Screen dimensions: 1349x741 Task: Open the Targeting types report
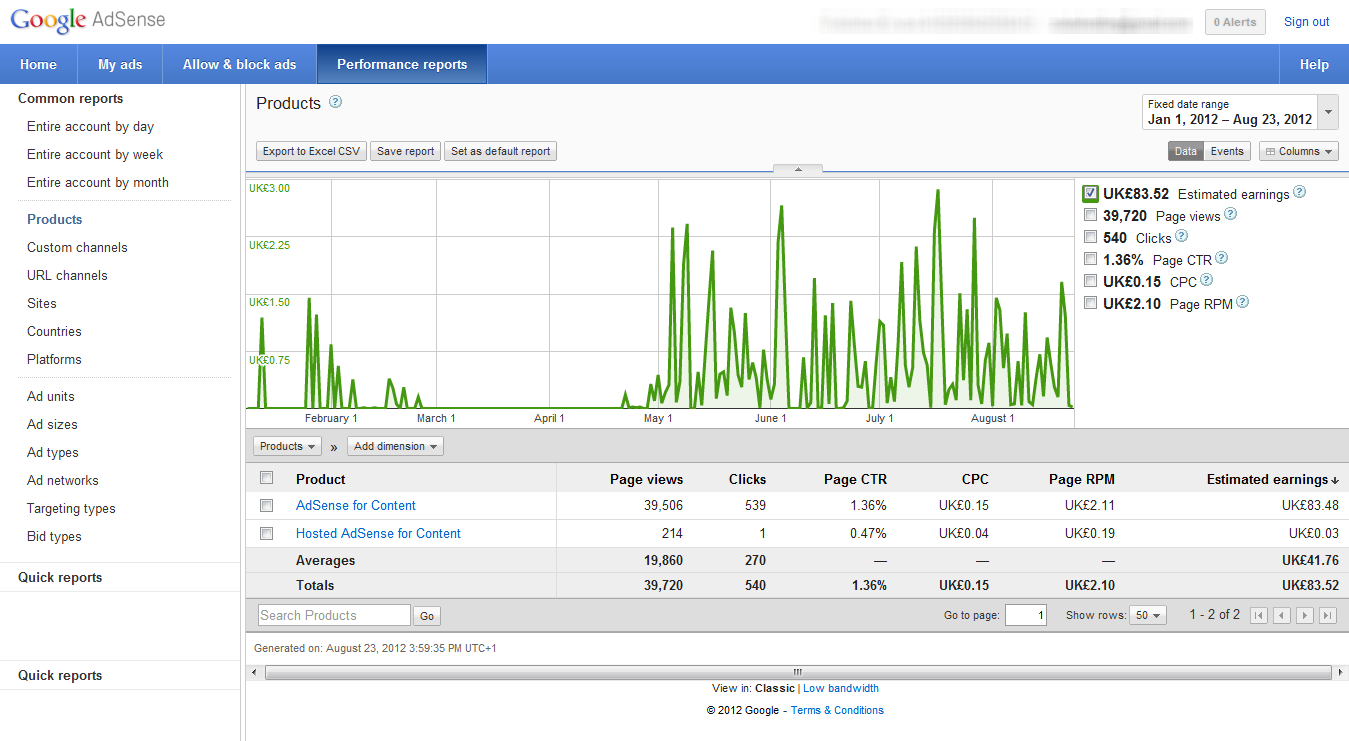(71, 509)
